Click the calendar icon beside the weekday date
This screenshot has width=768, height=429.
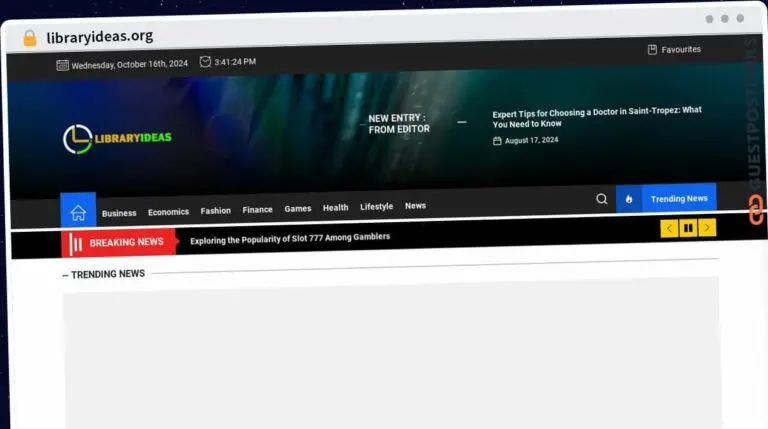point(62,65)
